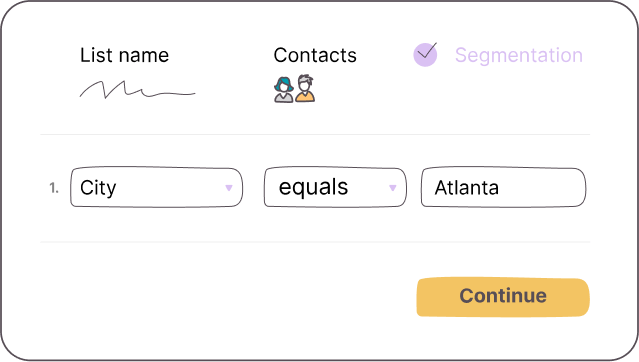This screenshot has height=362, width=639.
Task: Select the Segmentation step label
Action: pyautogui.click(x=519, y=55)
